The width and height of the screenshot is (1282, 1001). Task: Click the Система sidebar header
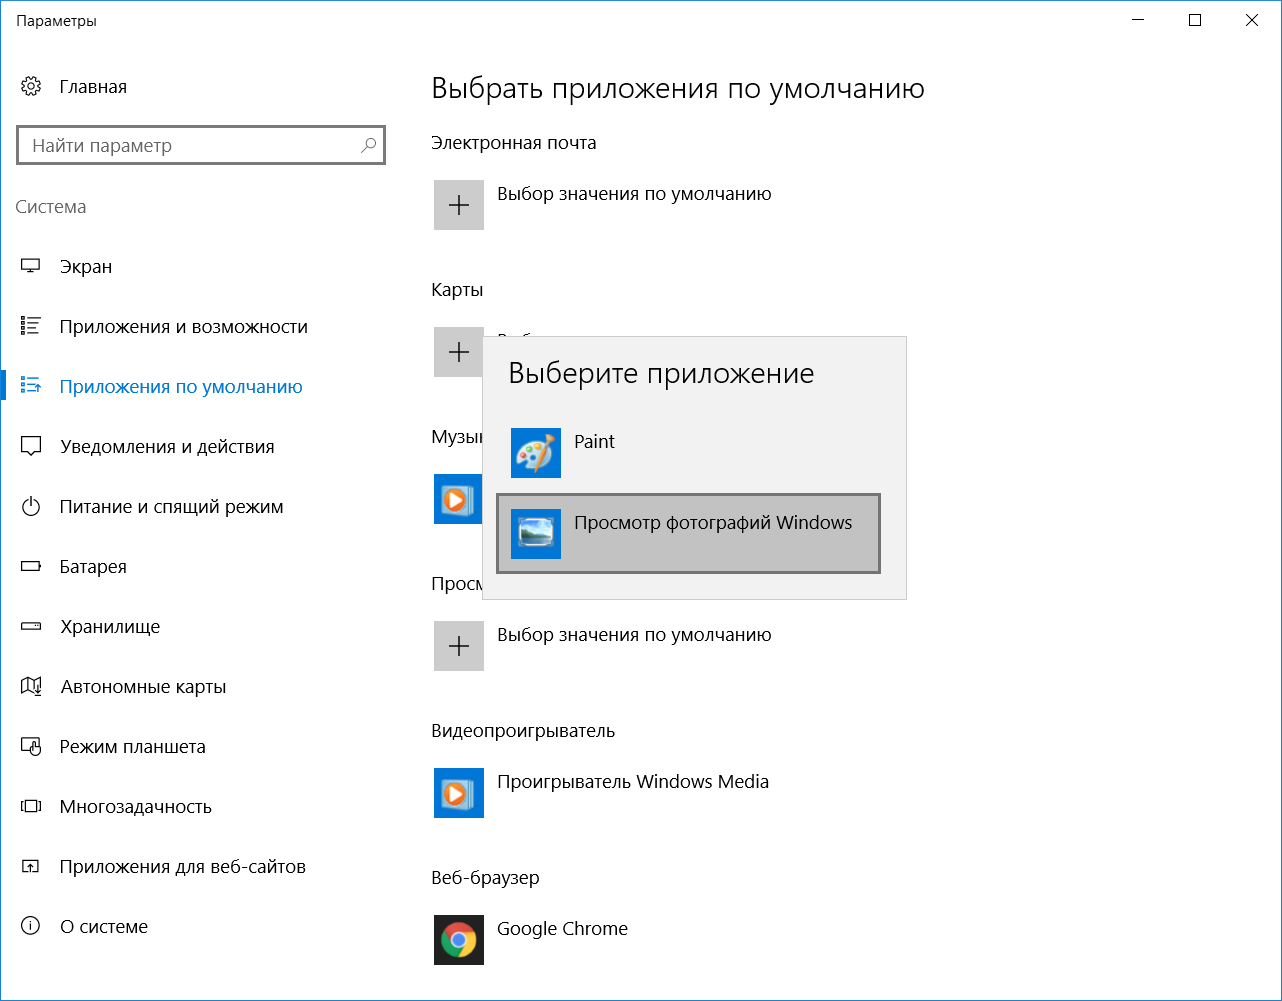pyautogui.click(x=51, y=207)
